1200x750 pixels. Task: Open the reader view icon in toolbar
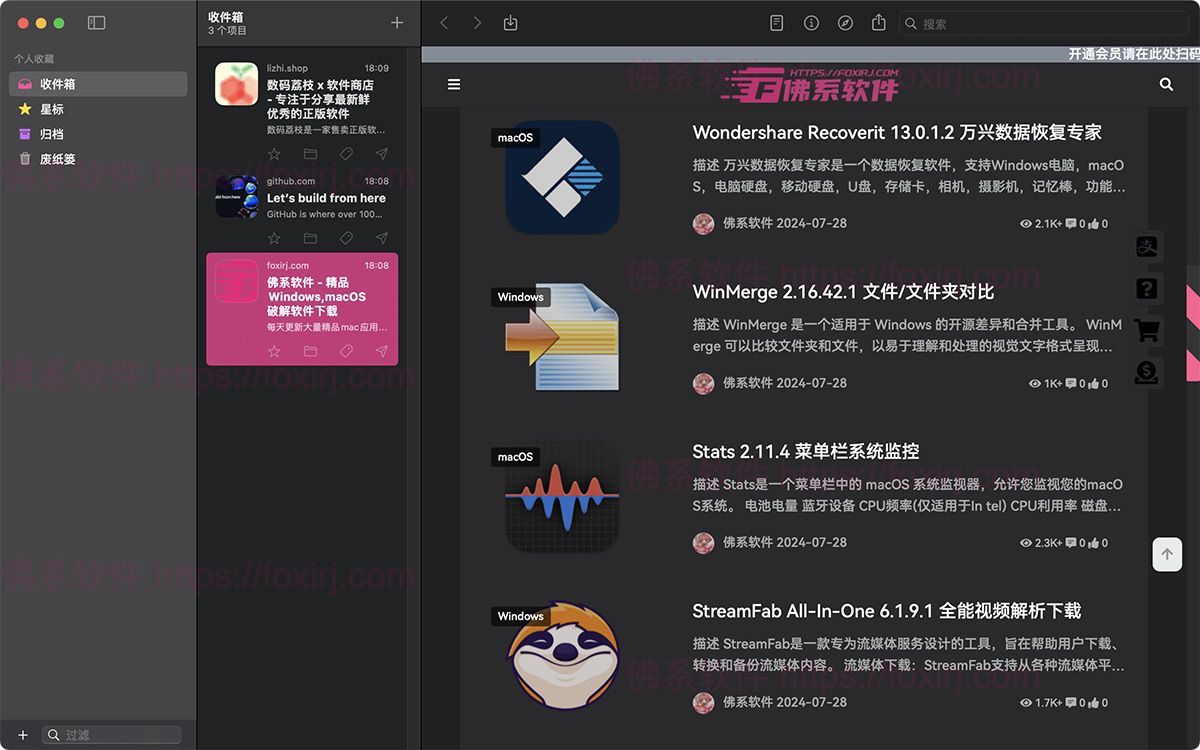pos(777,23)
